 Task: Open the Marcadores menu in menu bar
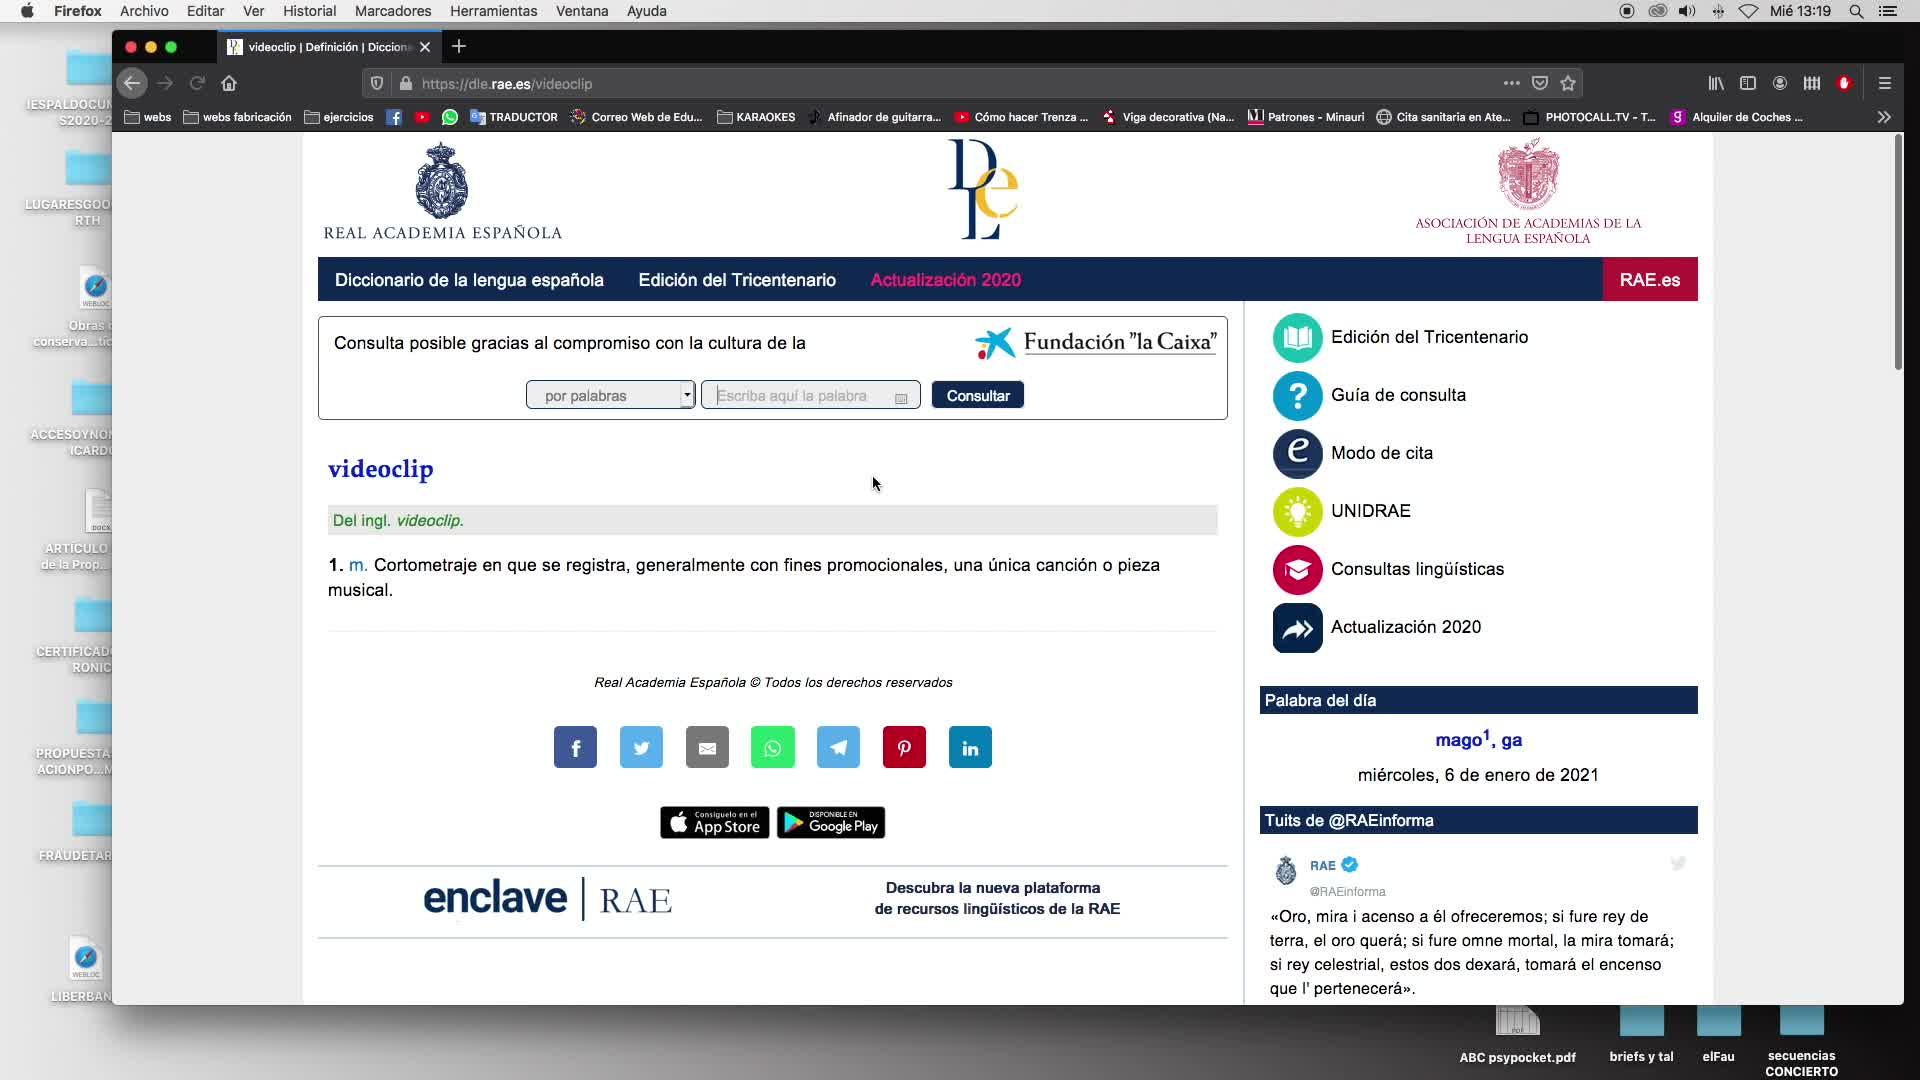[x=393, y=11]
